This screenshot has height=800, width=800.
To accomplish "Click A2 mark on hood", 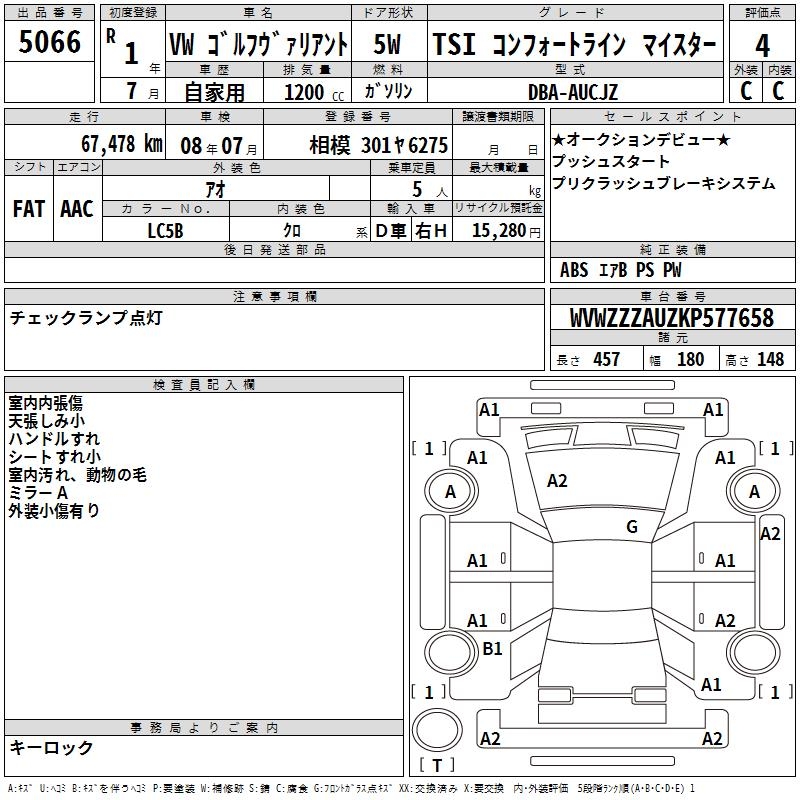I will coord(557,481).
